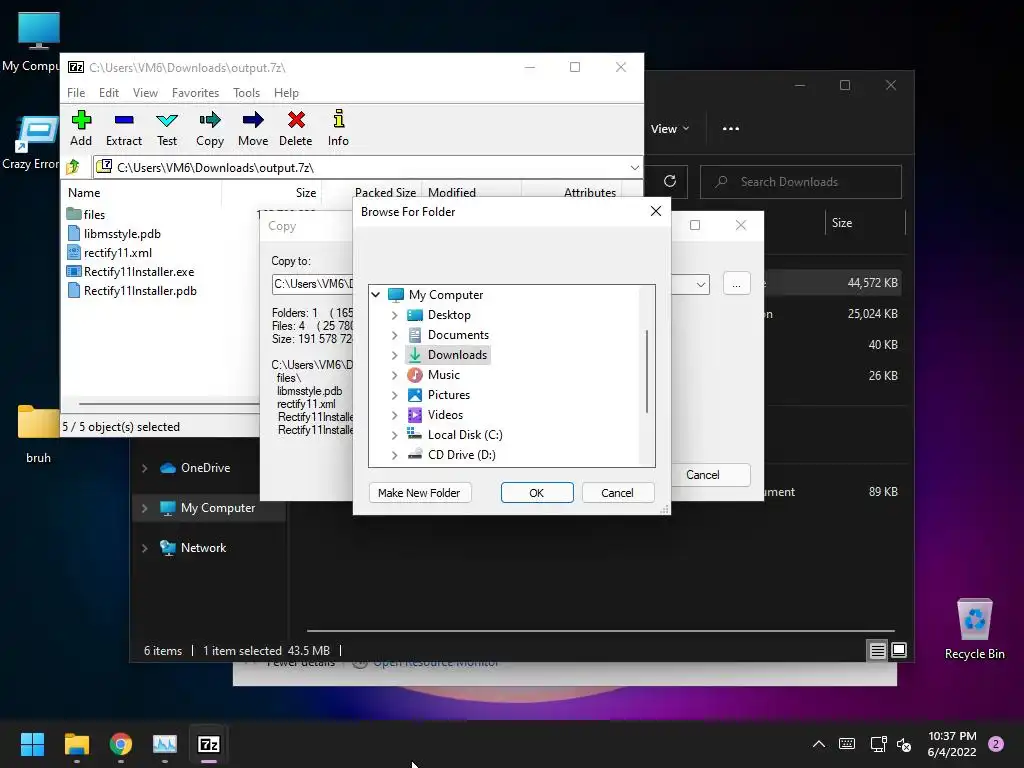Open the View menu in 7-Zip
This screenshot has width=1024, height=768.
145,93
